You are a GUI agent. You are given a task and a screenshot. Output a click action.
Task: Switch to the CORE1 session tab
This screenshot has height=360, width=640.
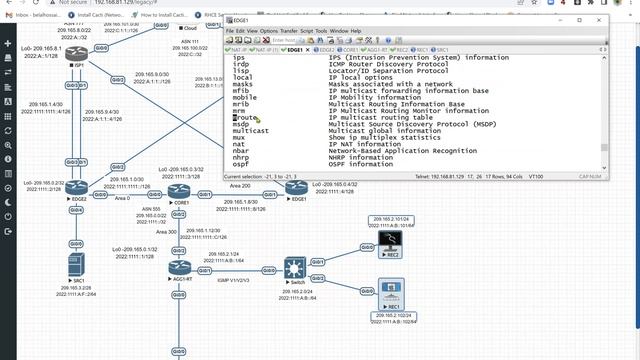348,50
